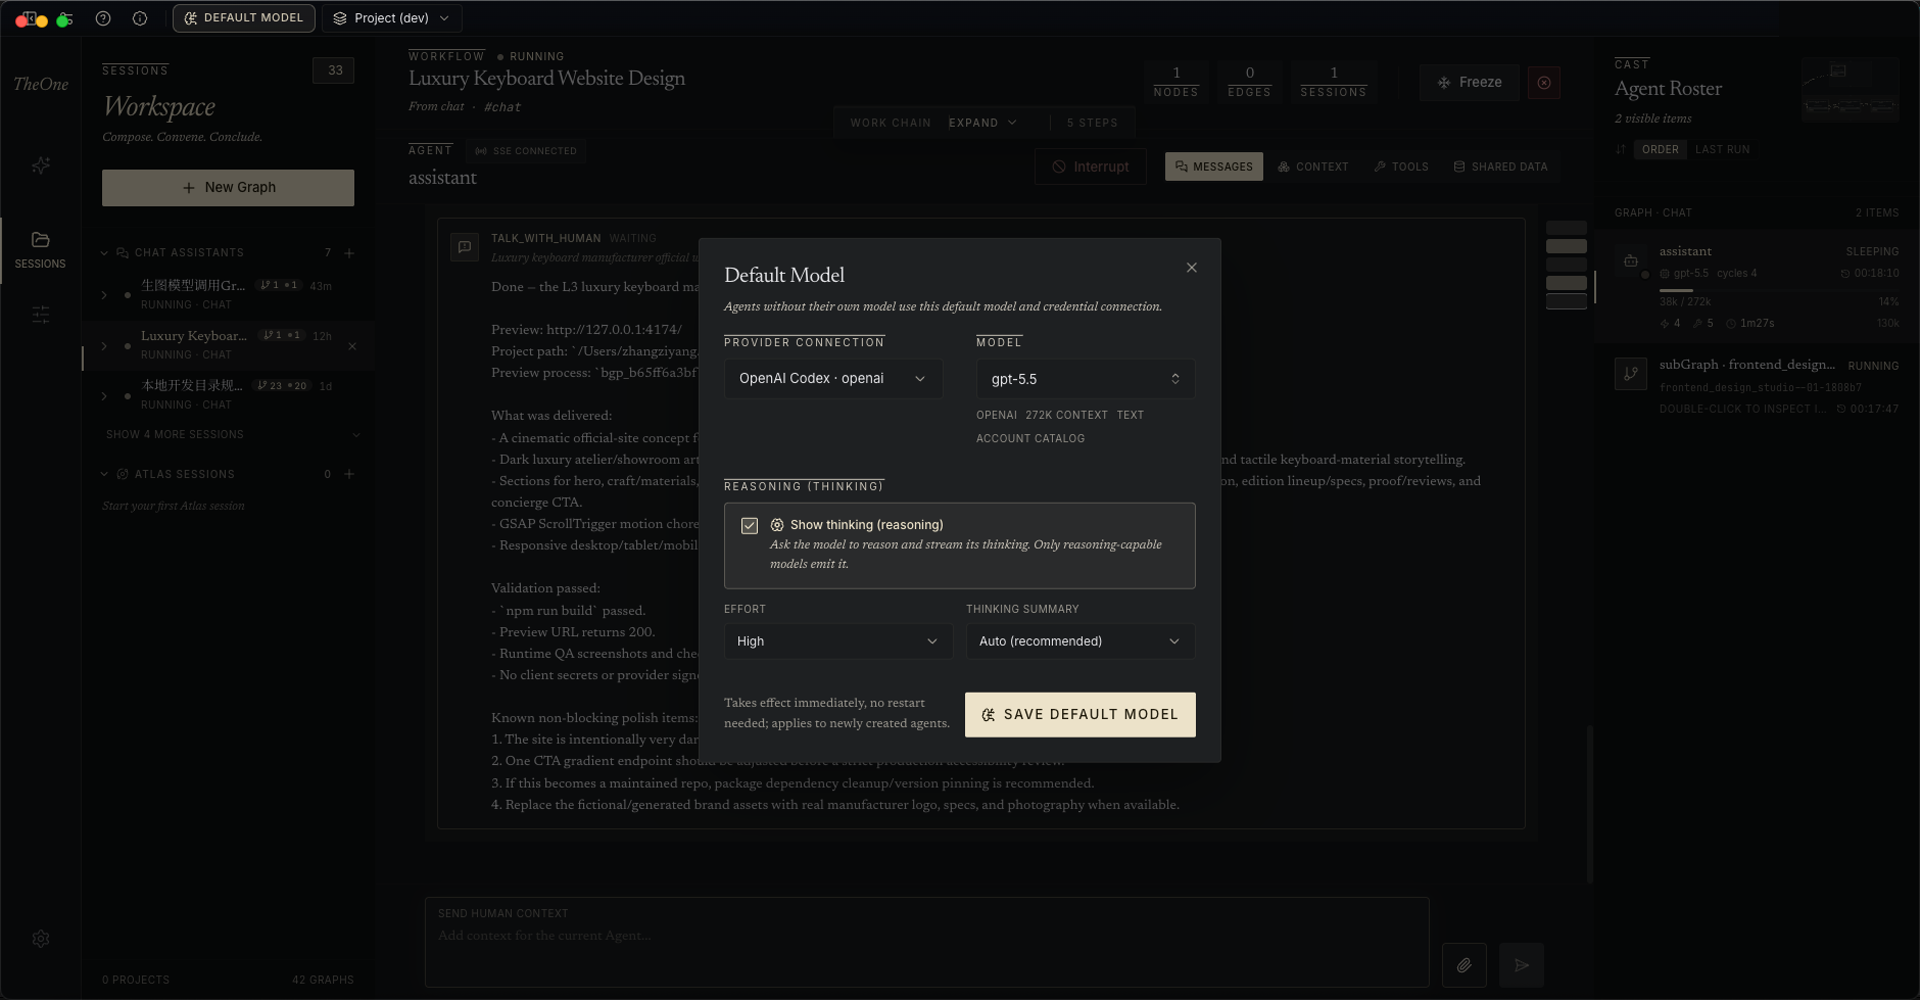Open the Project (dev) dropdown
This screenshot has height=1000, width=1920.
coord(391,18)
